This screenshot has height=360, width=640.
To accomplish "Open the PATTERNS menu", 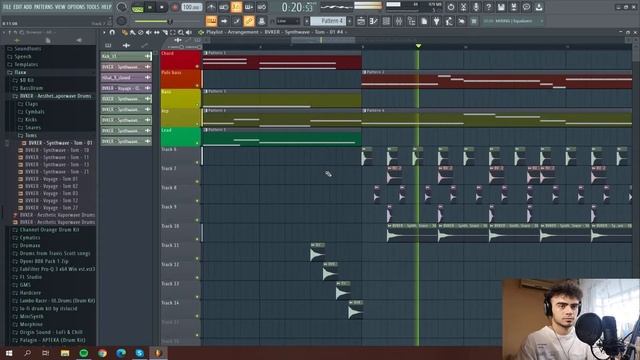I will (x=43, y=7).
